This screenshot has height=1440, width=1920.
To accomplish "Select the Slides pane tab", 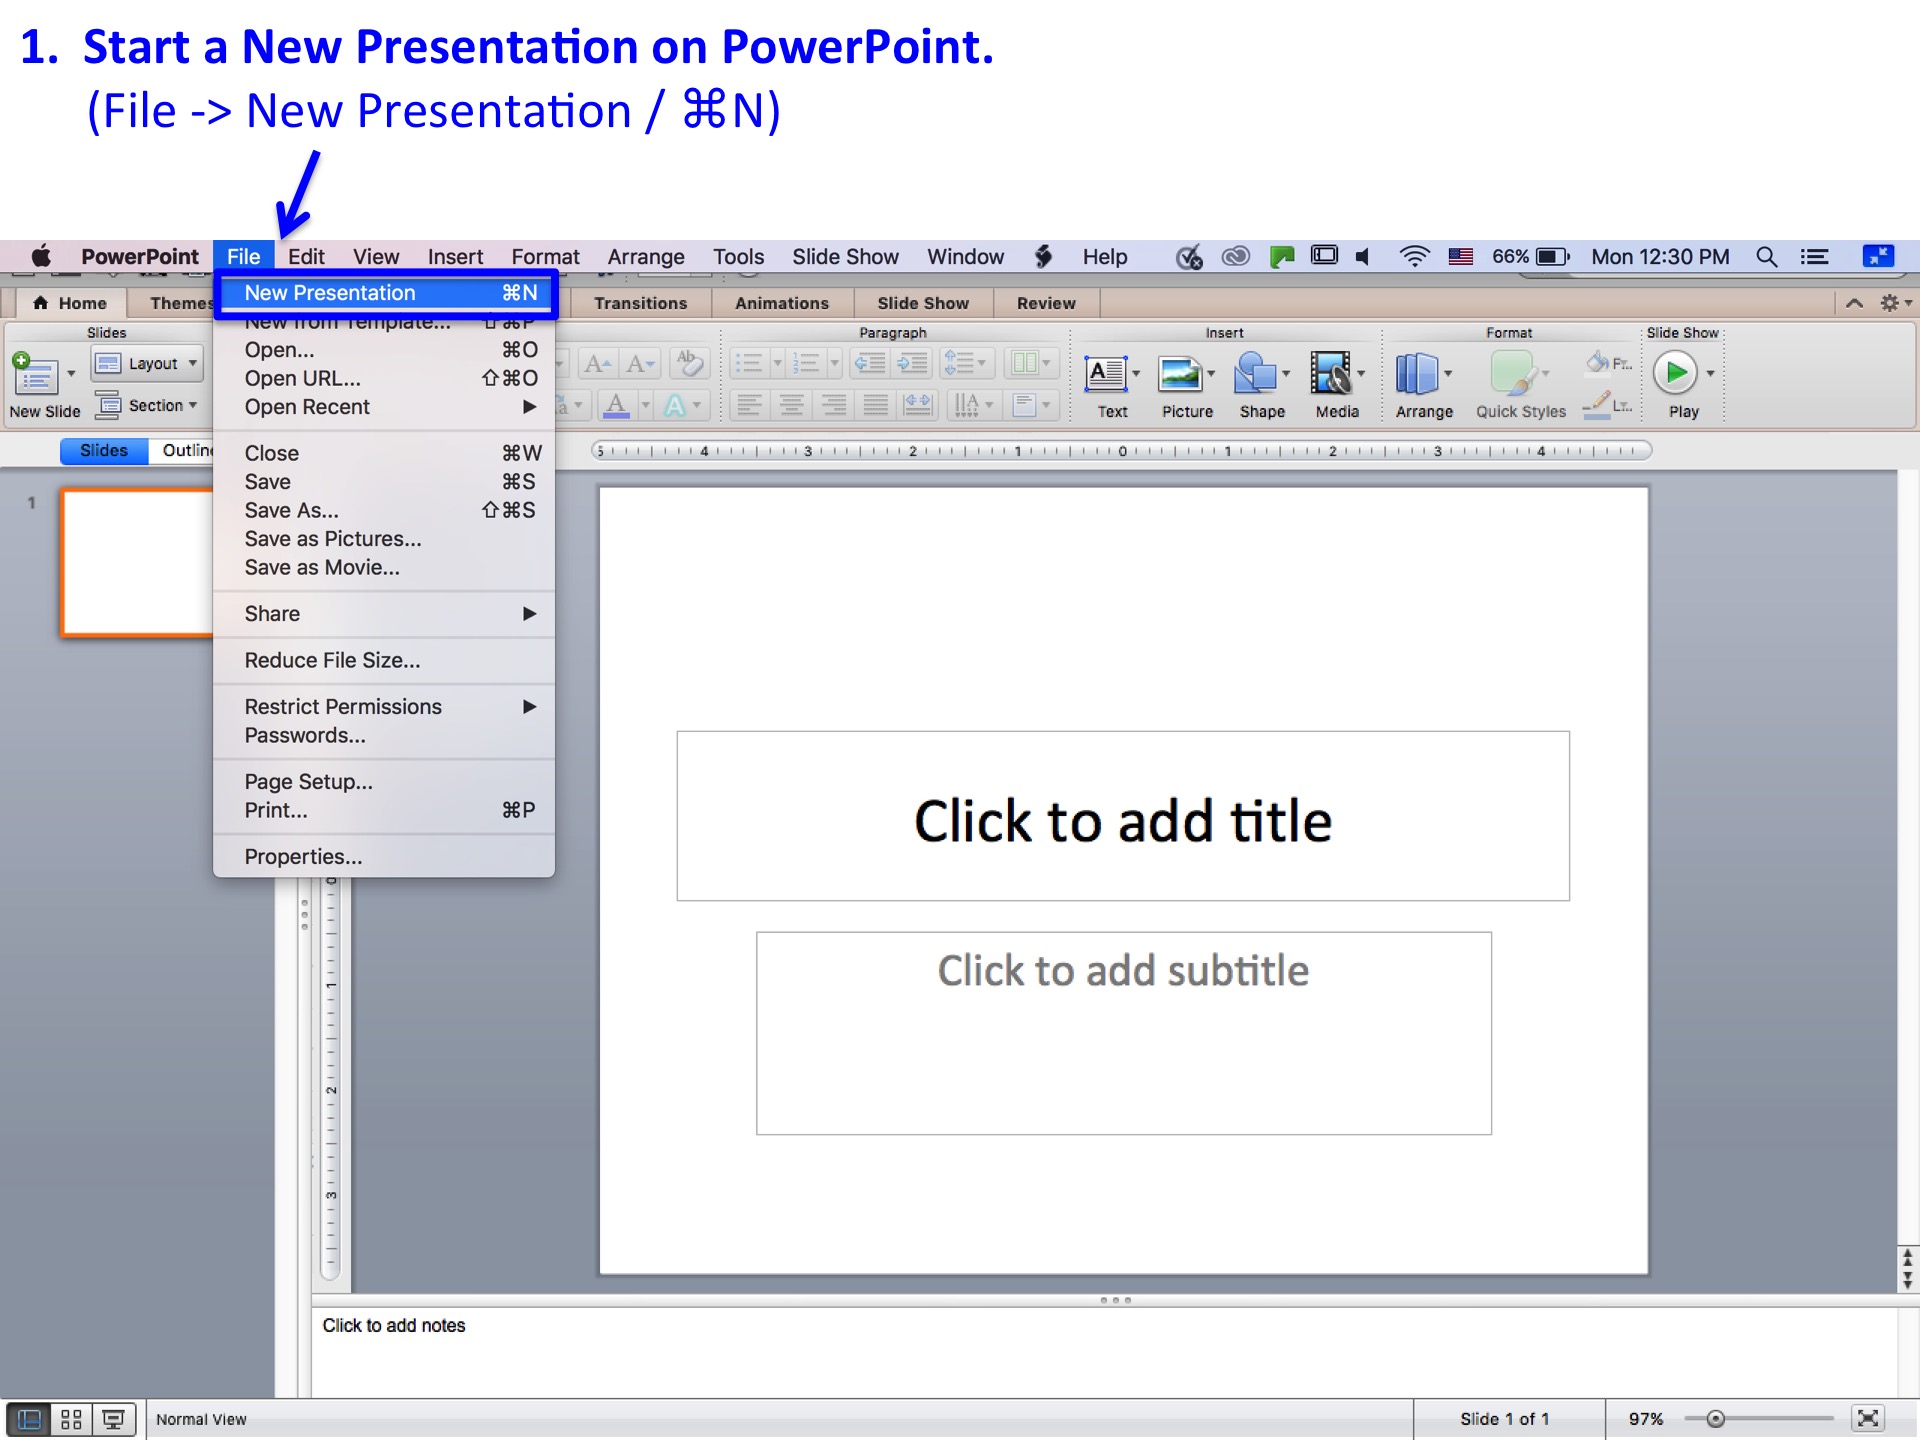I will [x=104, y=451].
